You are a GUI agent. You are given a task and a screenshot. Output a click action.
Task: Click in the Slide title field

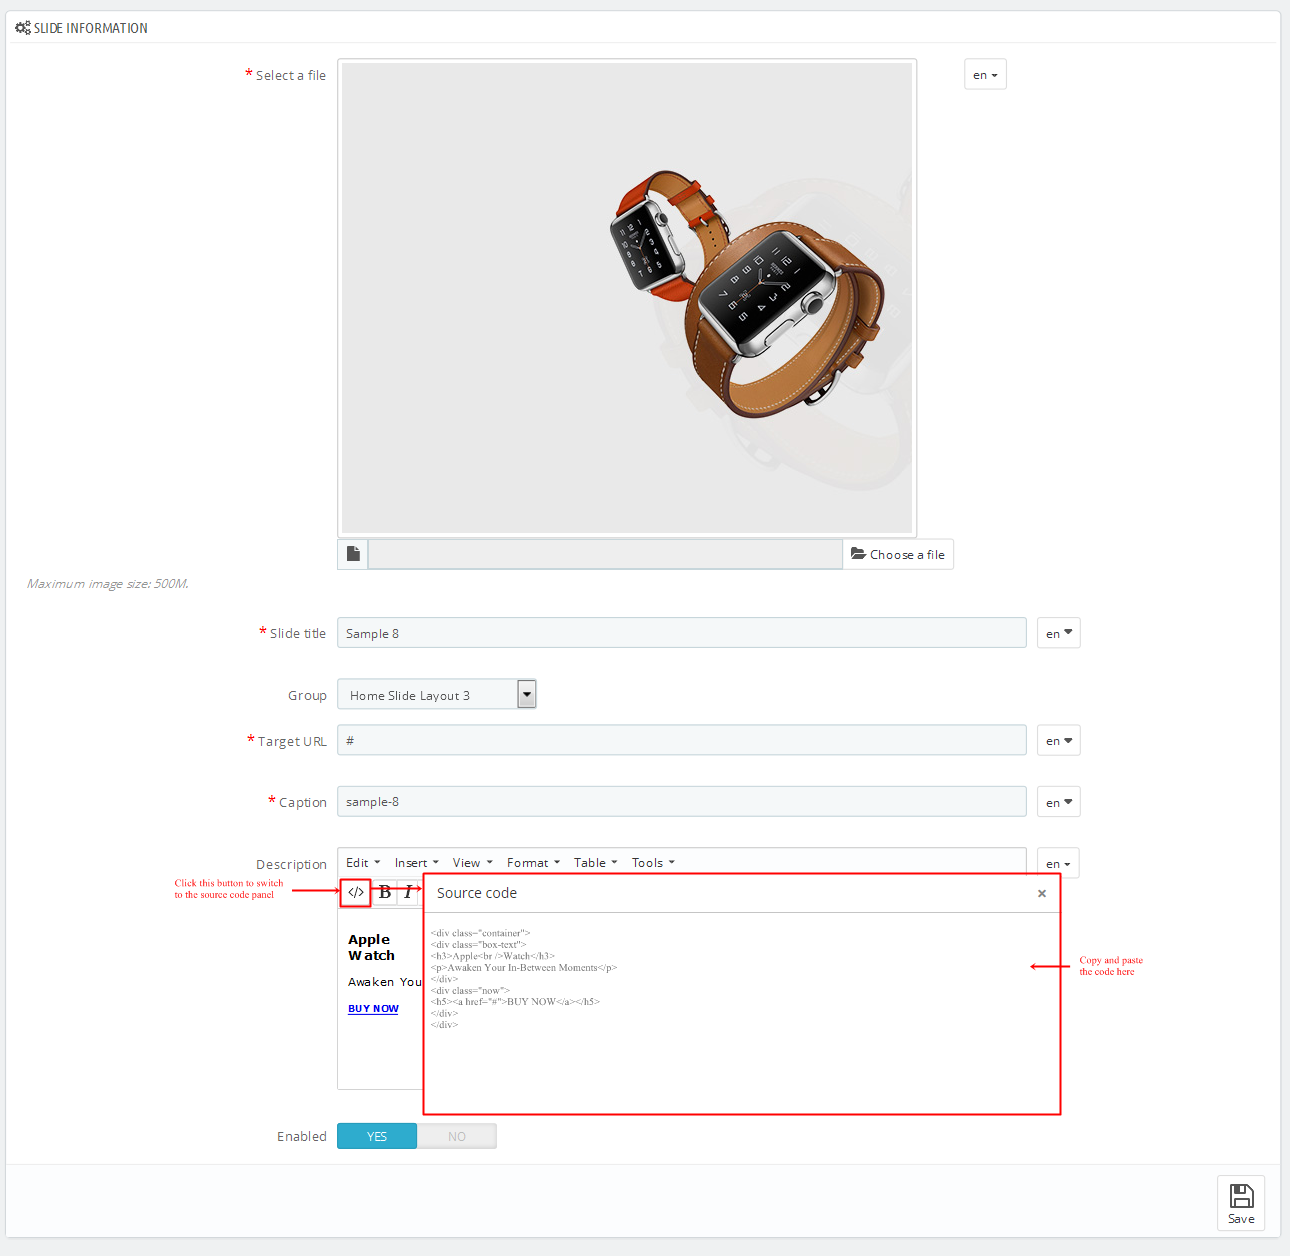pyautogui.click(x=682, y=633)
